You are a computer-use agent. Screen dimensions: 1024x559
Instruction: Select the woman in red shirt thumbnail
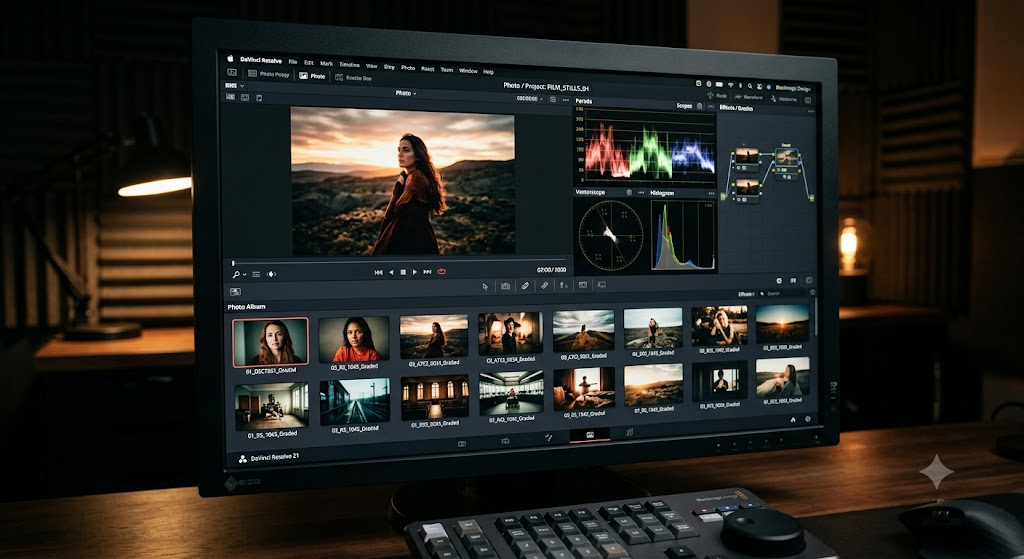pos(354,339)
